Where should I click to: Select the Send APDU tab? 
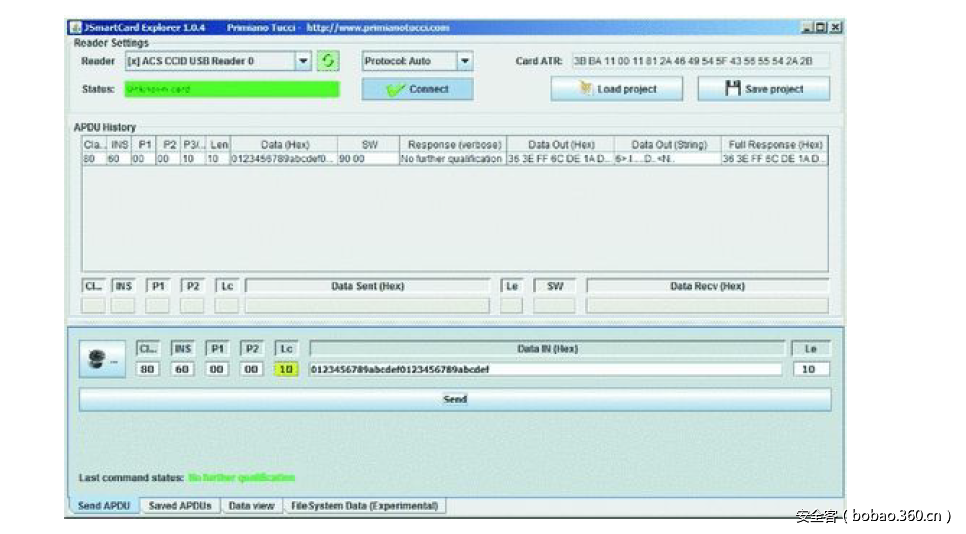104,506
